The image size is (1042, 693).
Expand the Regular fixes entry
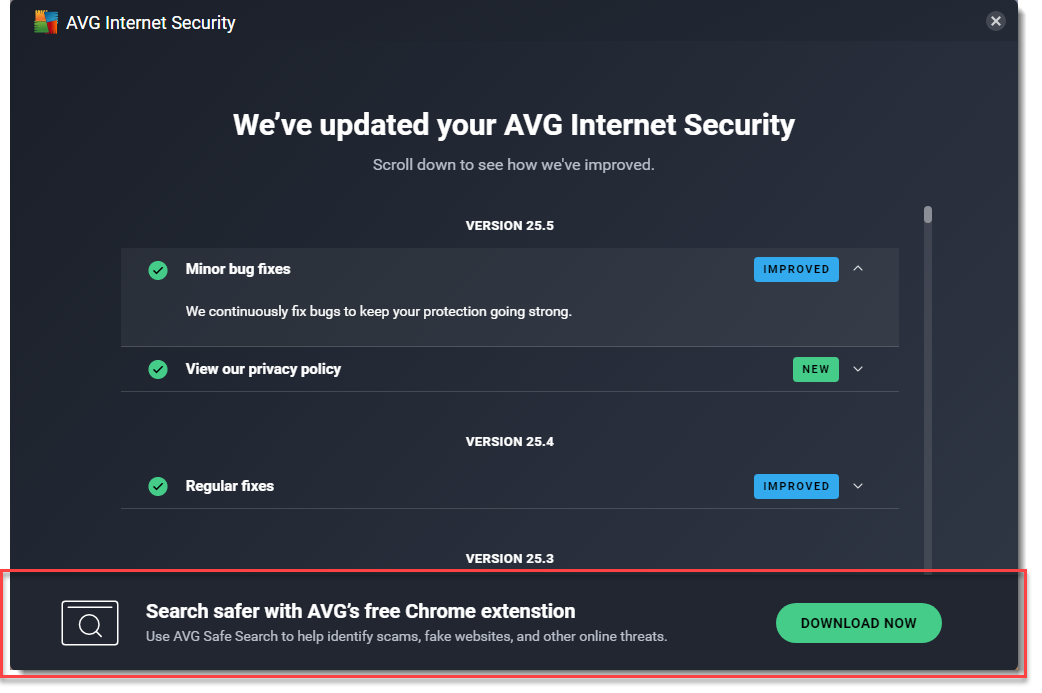pos(858,486)
